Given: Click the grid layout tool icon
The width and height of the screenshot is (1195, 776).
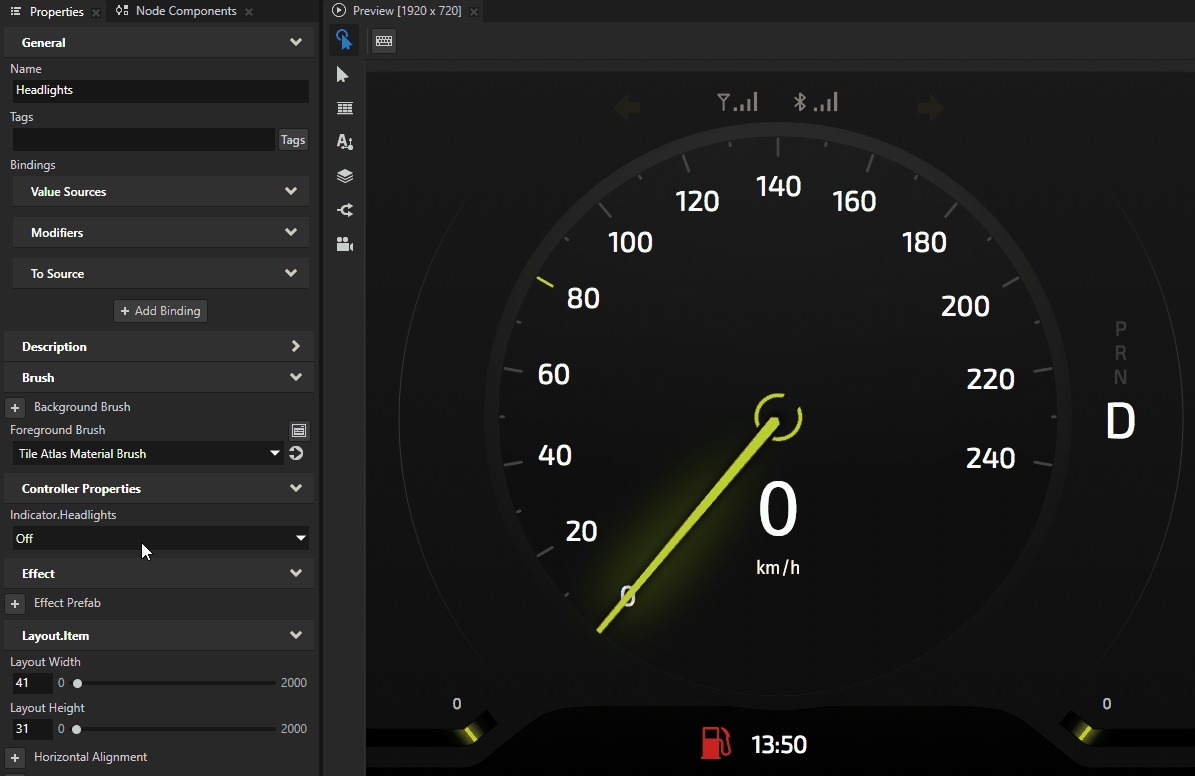Looking at the screenshot, I should point(344,108).
